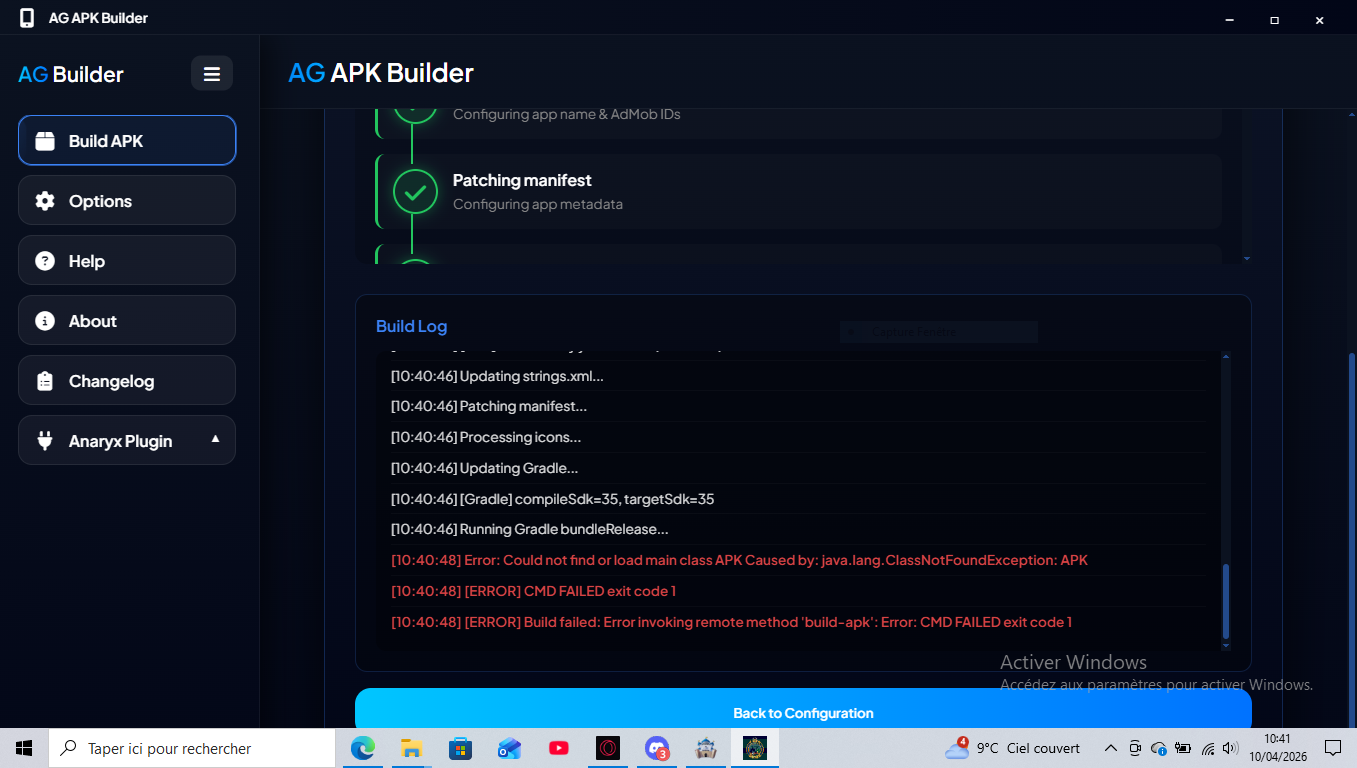
Task: Select the "Updating strings.xml..." log line
Action: pos(497,376)
